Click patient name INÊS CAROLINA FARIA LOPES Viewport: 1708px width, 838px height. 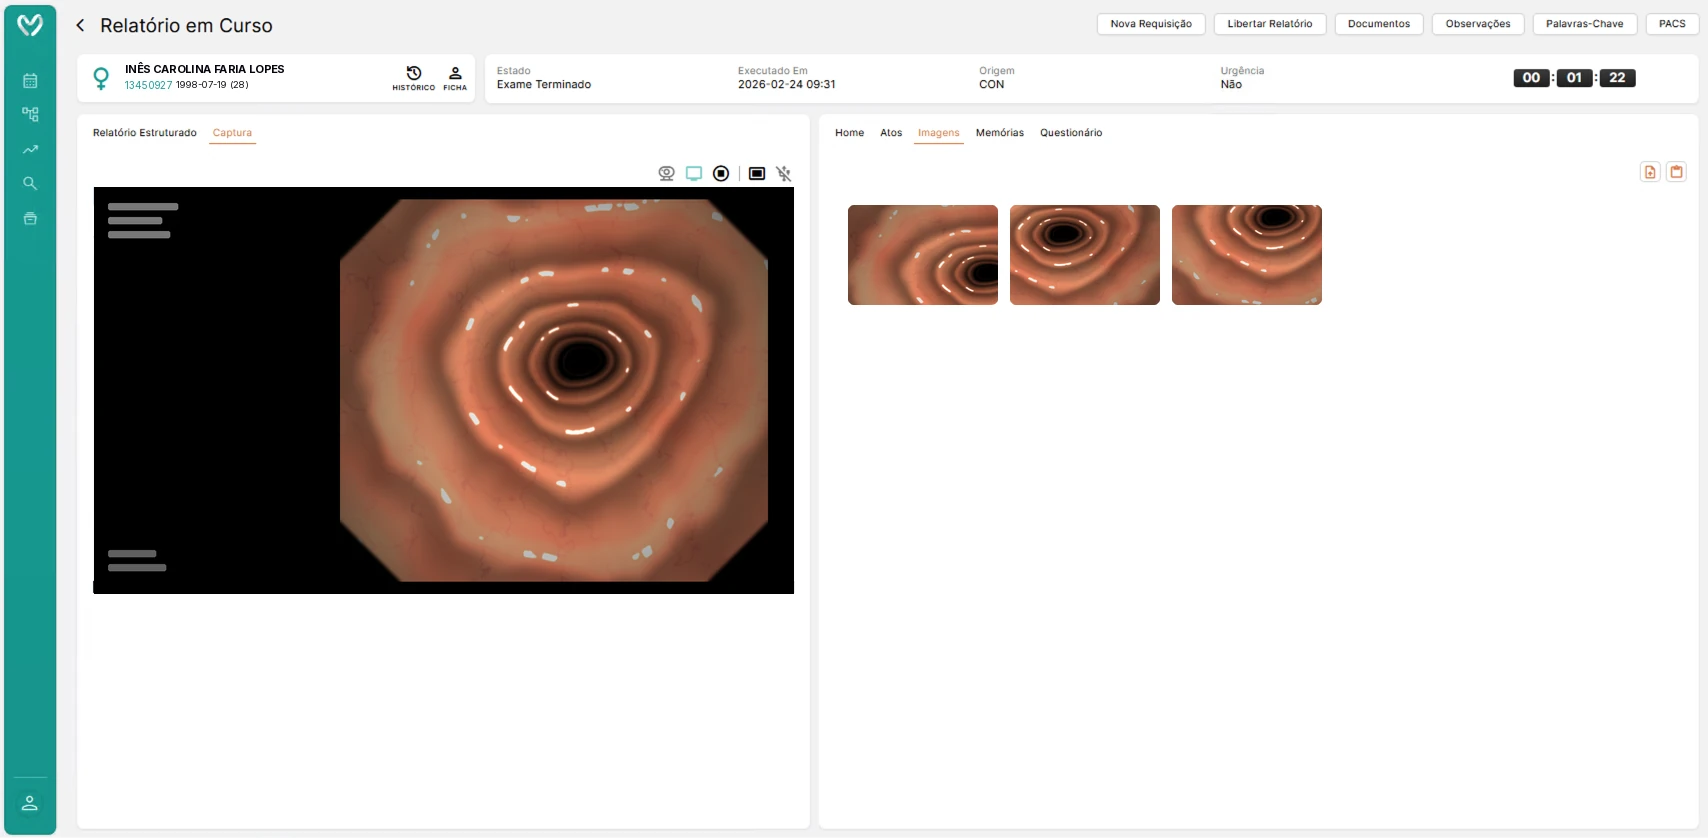point(205,69)
